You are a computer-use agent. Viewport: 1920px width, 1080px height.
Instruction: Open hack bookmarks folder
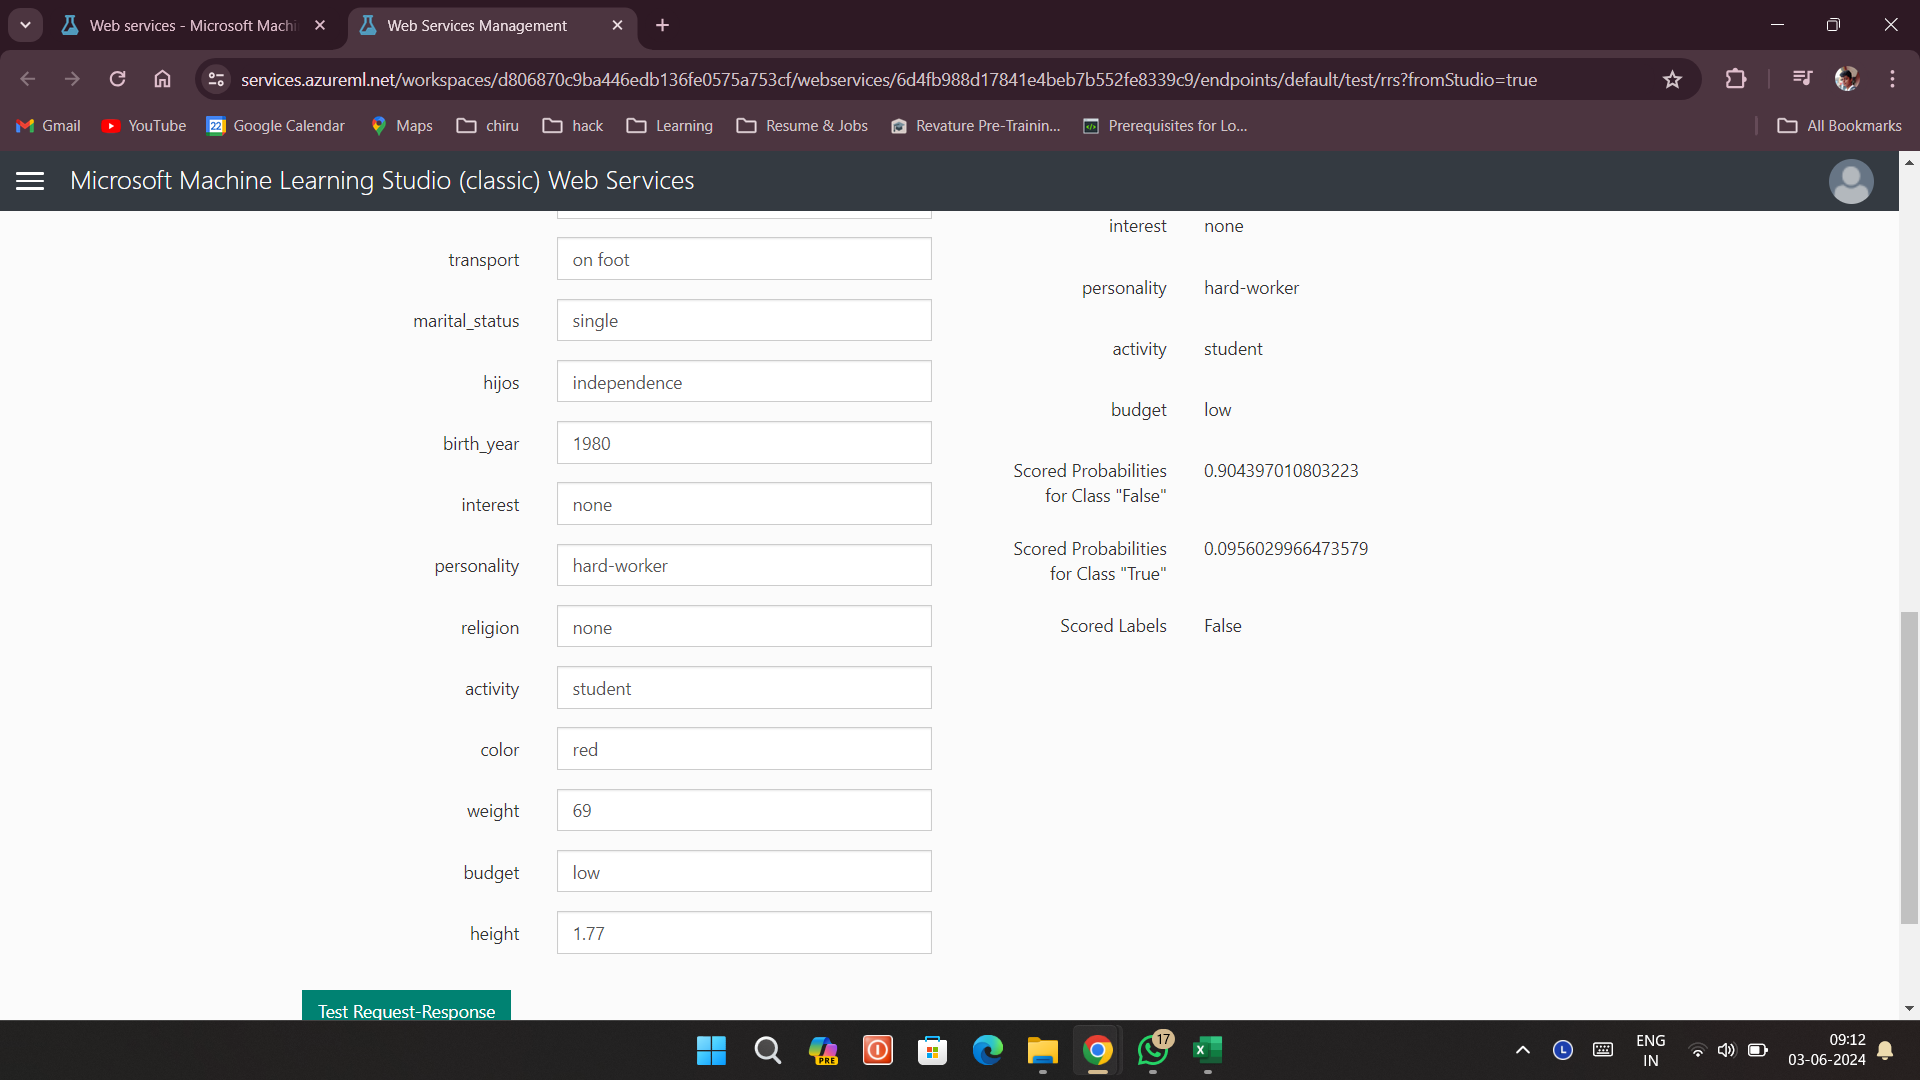click(x=573, y=126)
